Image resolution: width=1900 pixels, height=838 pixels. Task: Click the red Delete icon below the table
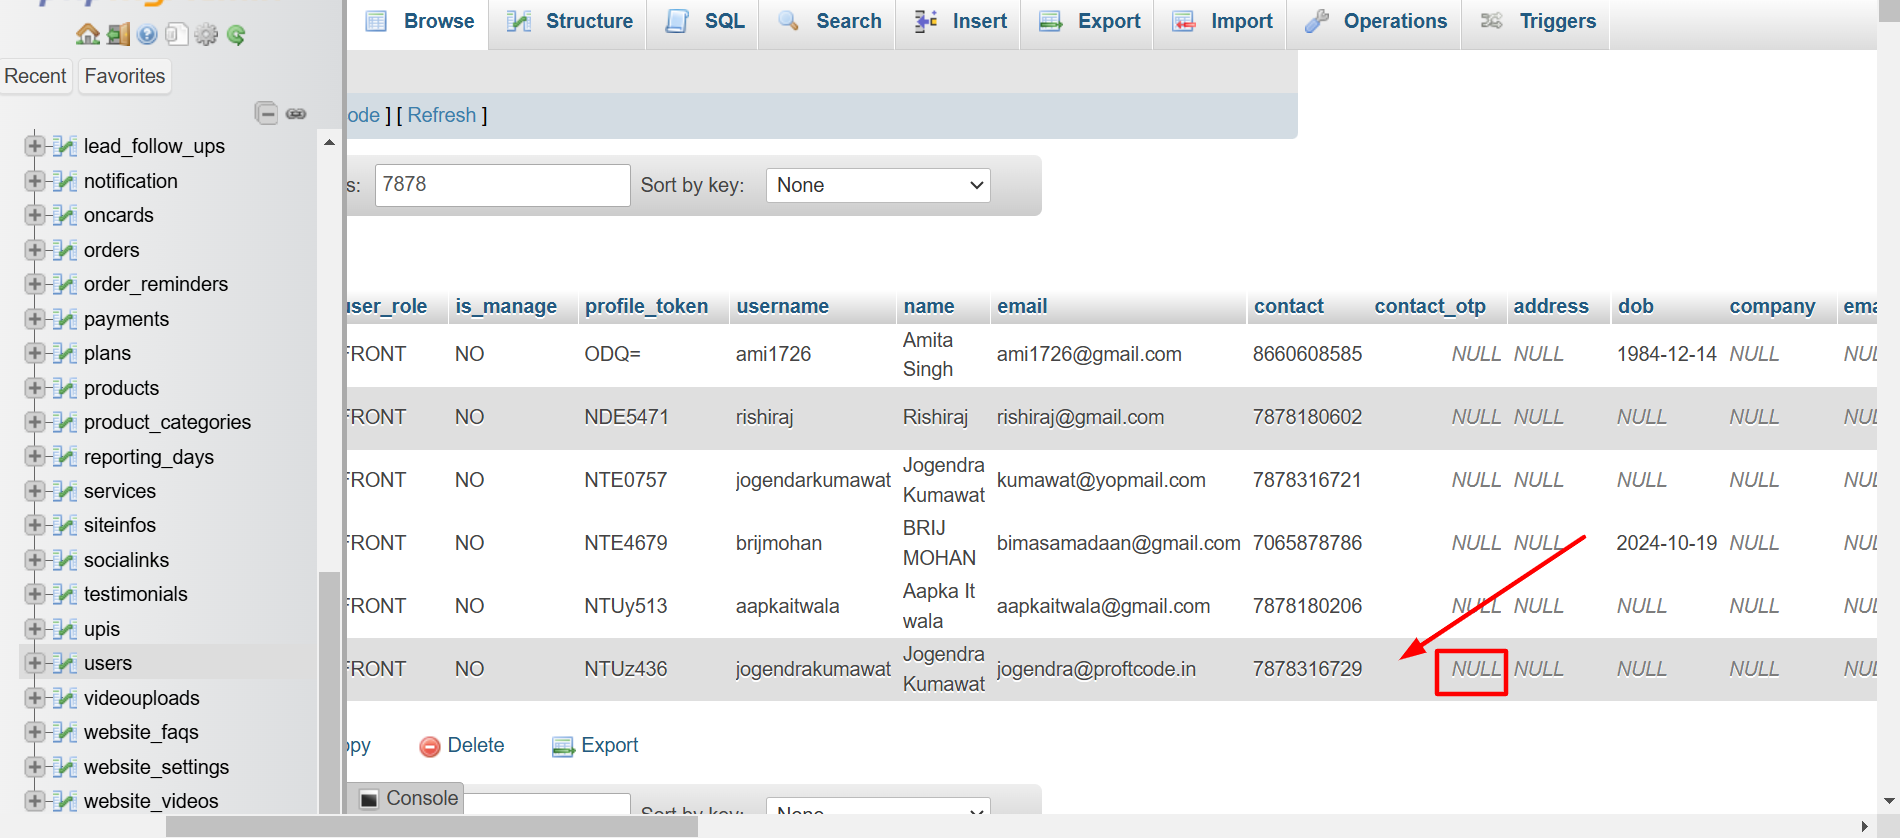(430, 746)
